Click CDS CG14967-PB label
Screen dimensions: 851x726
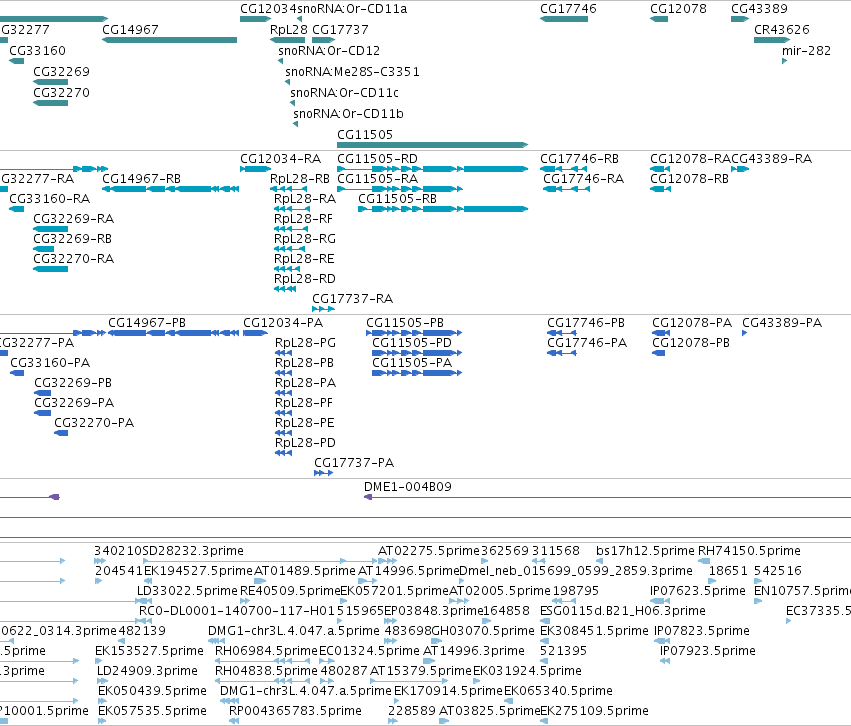coord(147,323)
